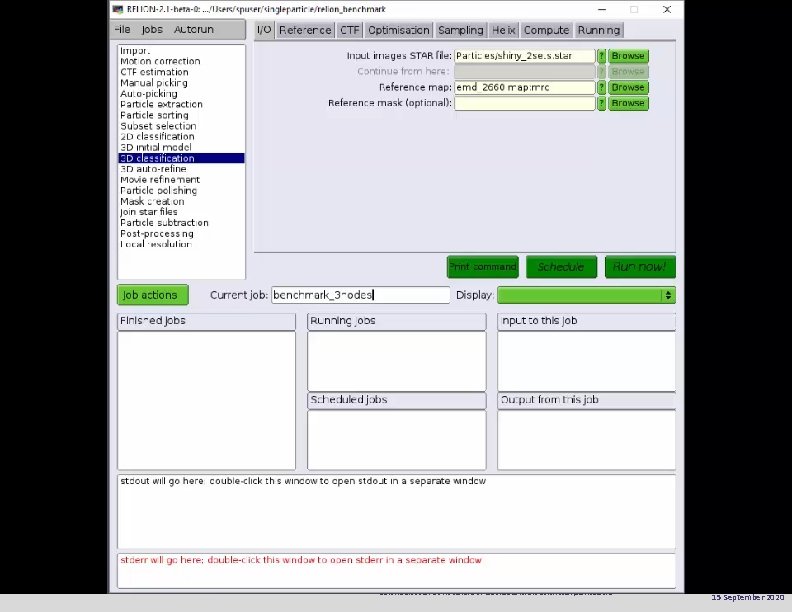Click help '?' beside Input images STAR file
Image resolution: width=792 pixels, height=612 pixels.
tap(601, 56)
